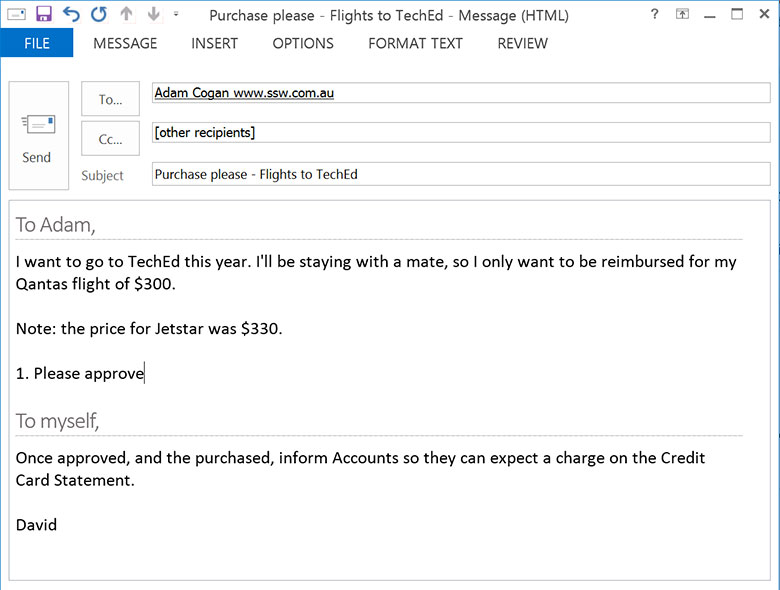Select the INSERT ribbon tab
This screenshot has height=590, width=780.
pos(214,43)
